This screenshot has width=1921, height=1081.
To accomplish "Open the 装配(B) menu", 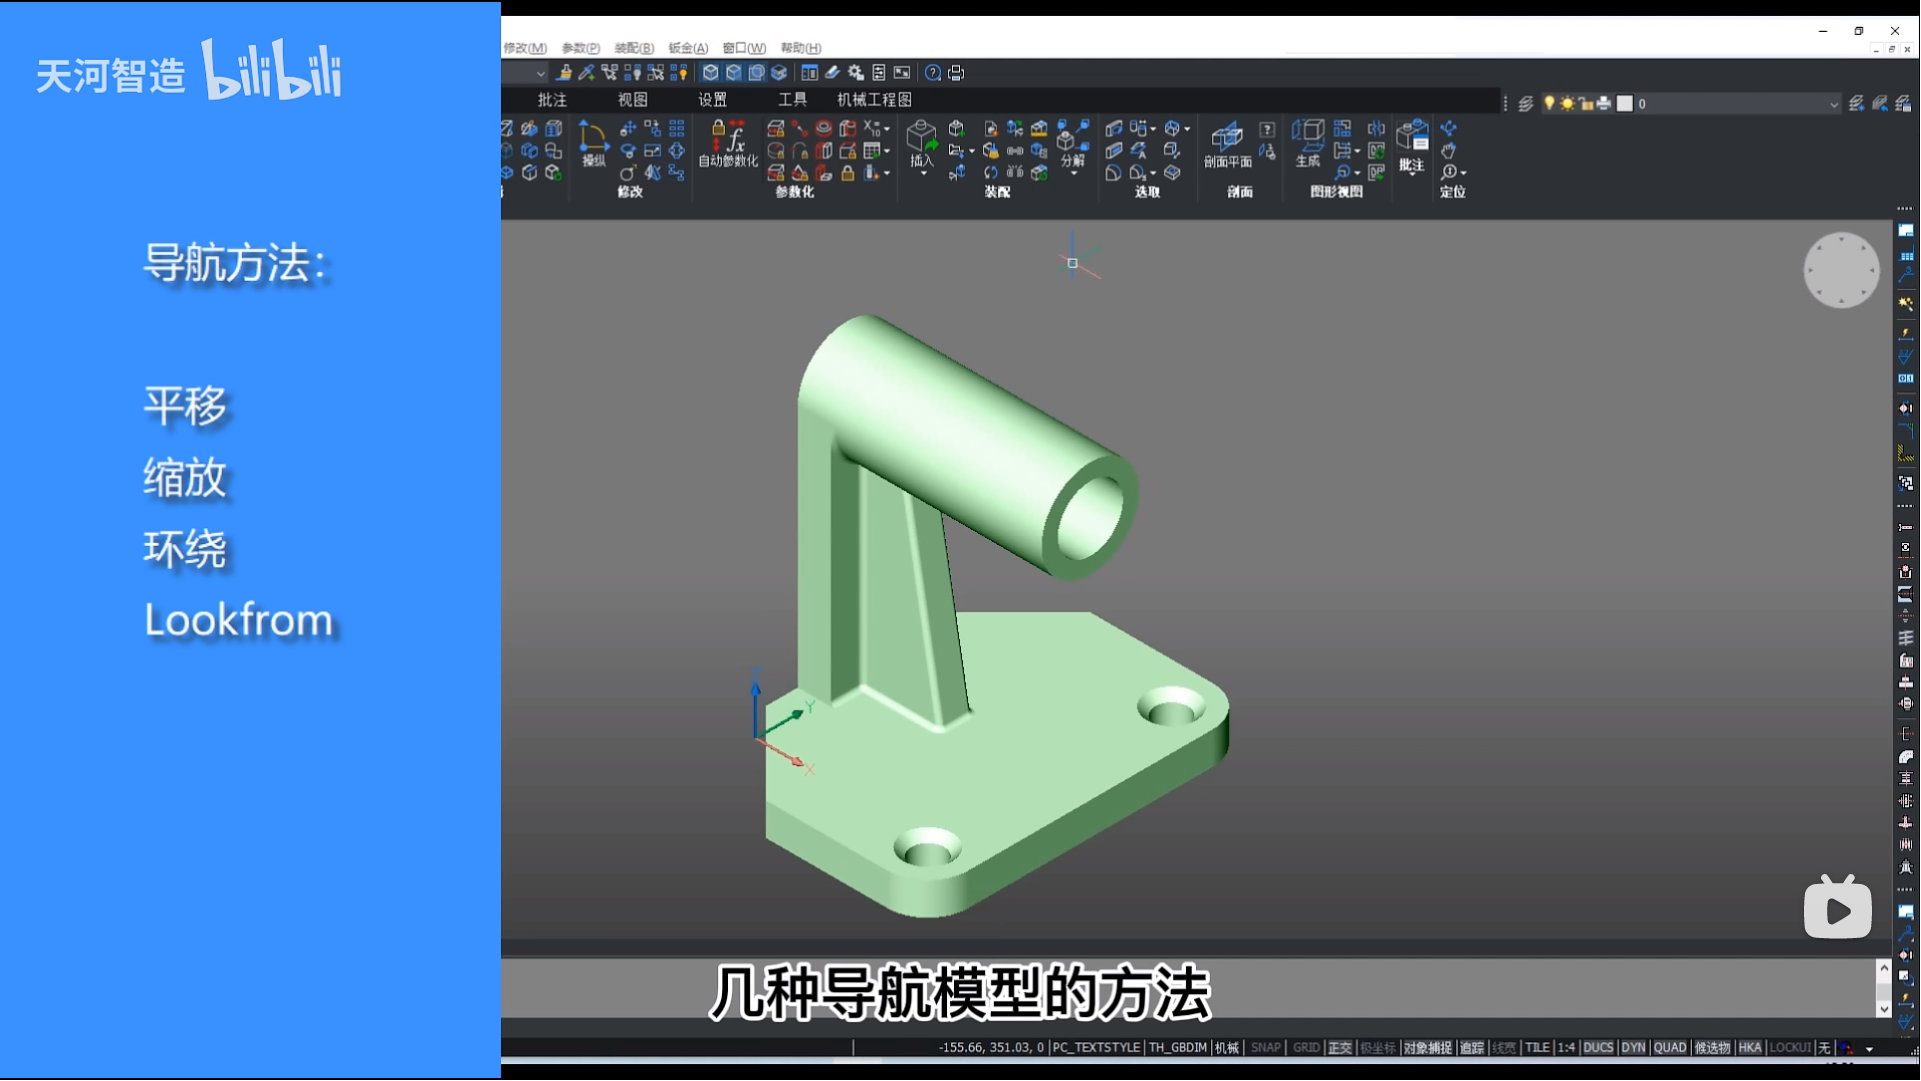I will 634,48.
